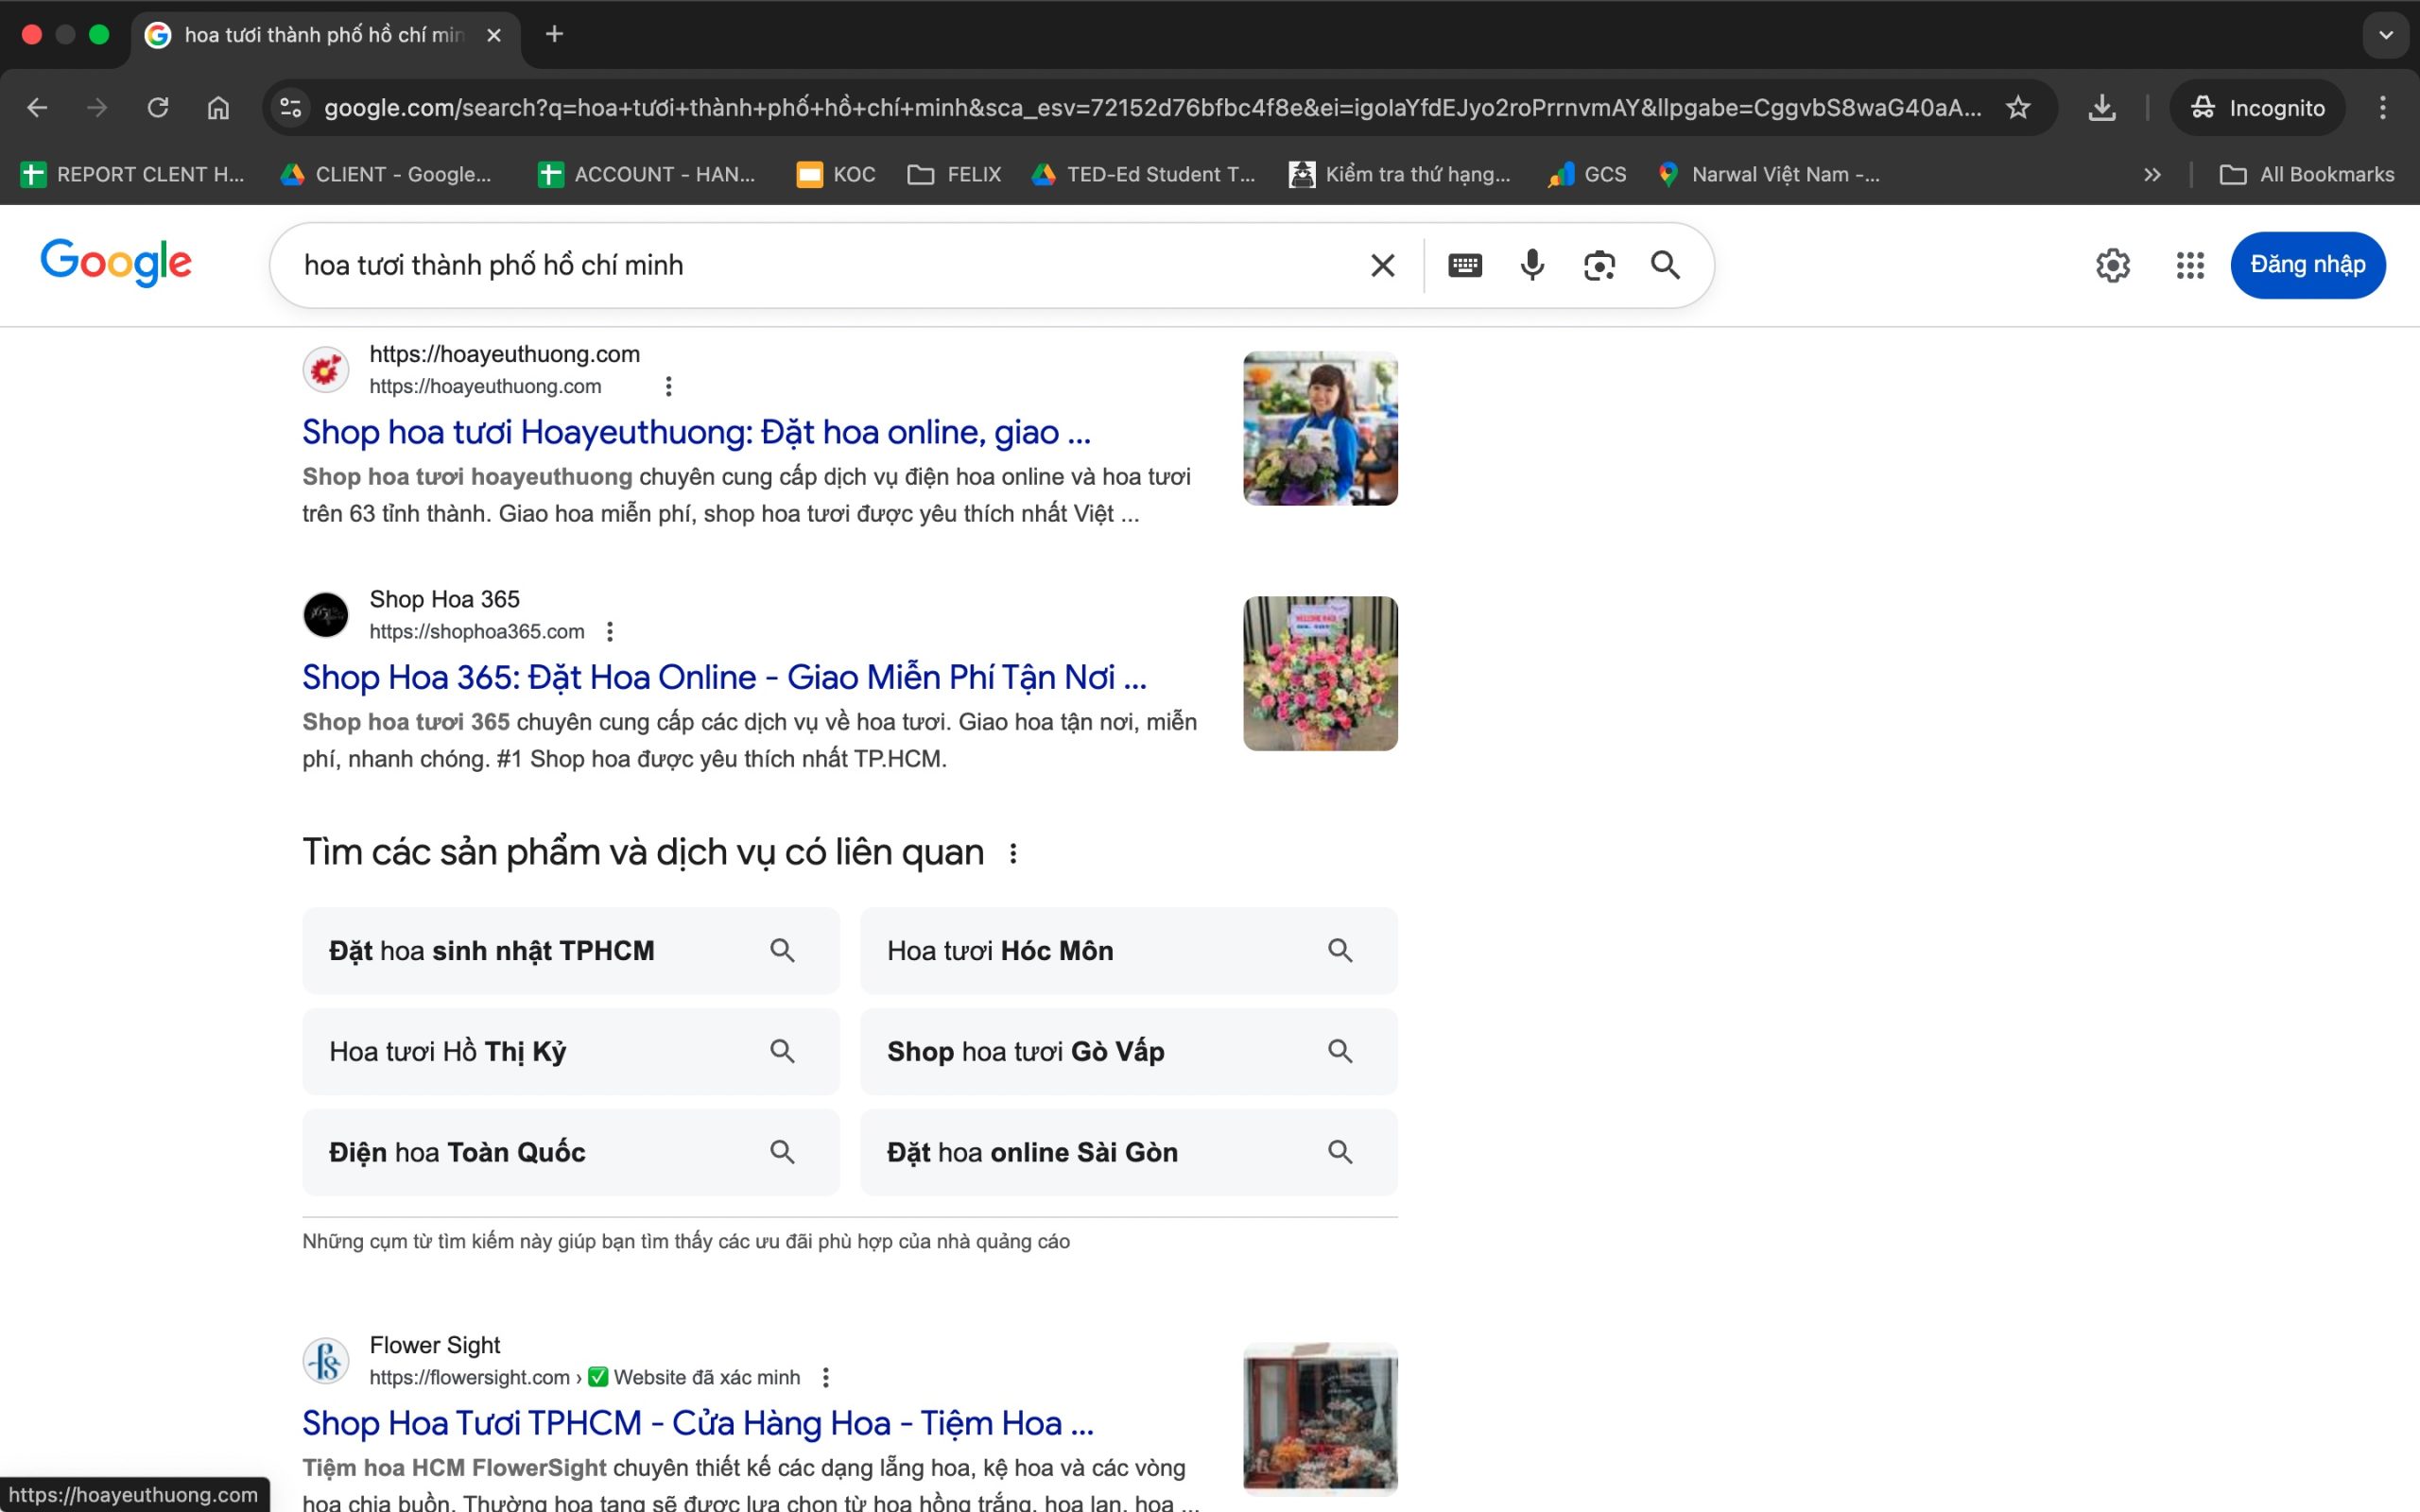Open Chrome three-dot menu
Image resolution: width=2420 pixels, height=1512 pixels.
coord(2383,108)
